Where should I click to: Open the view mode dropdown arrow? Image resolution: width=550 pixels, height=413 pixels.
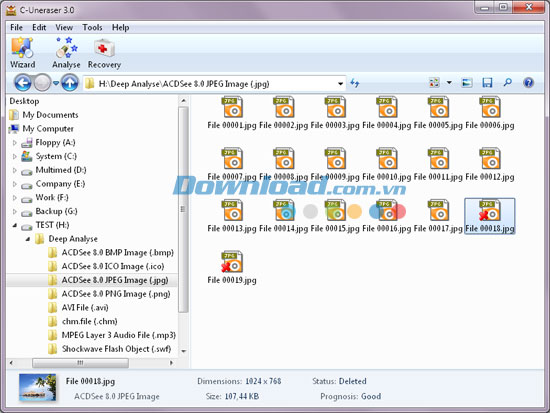click(449, 83)
